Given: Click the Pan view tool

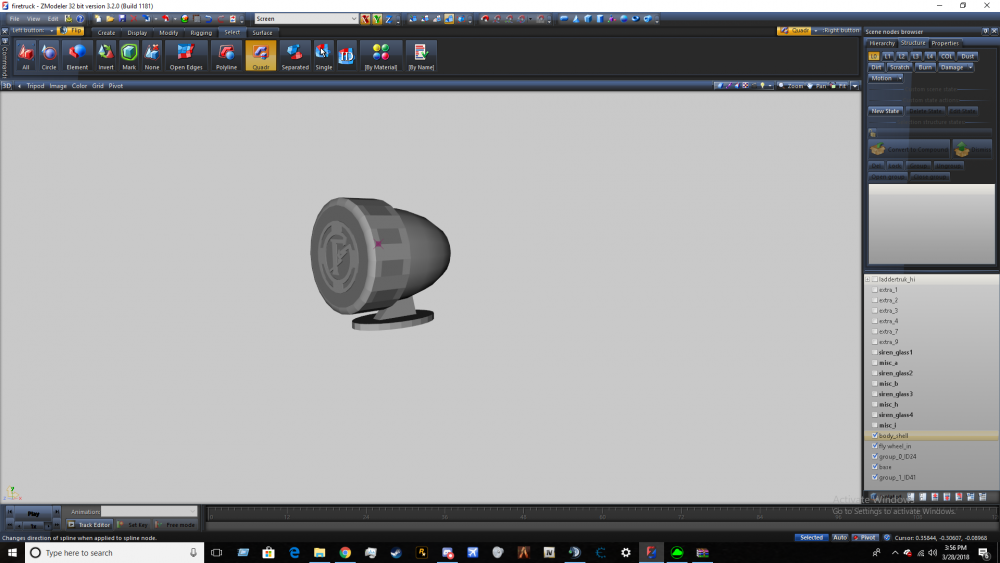Looking at the screenshot, I should (816, 85).
